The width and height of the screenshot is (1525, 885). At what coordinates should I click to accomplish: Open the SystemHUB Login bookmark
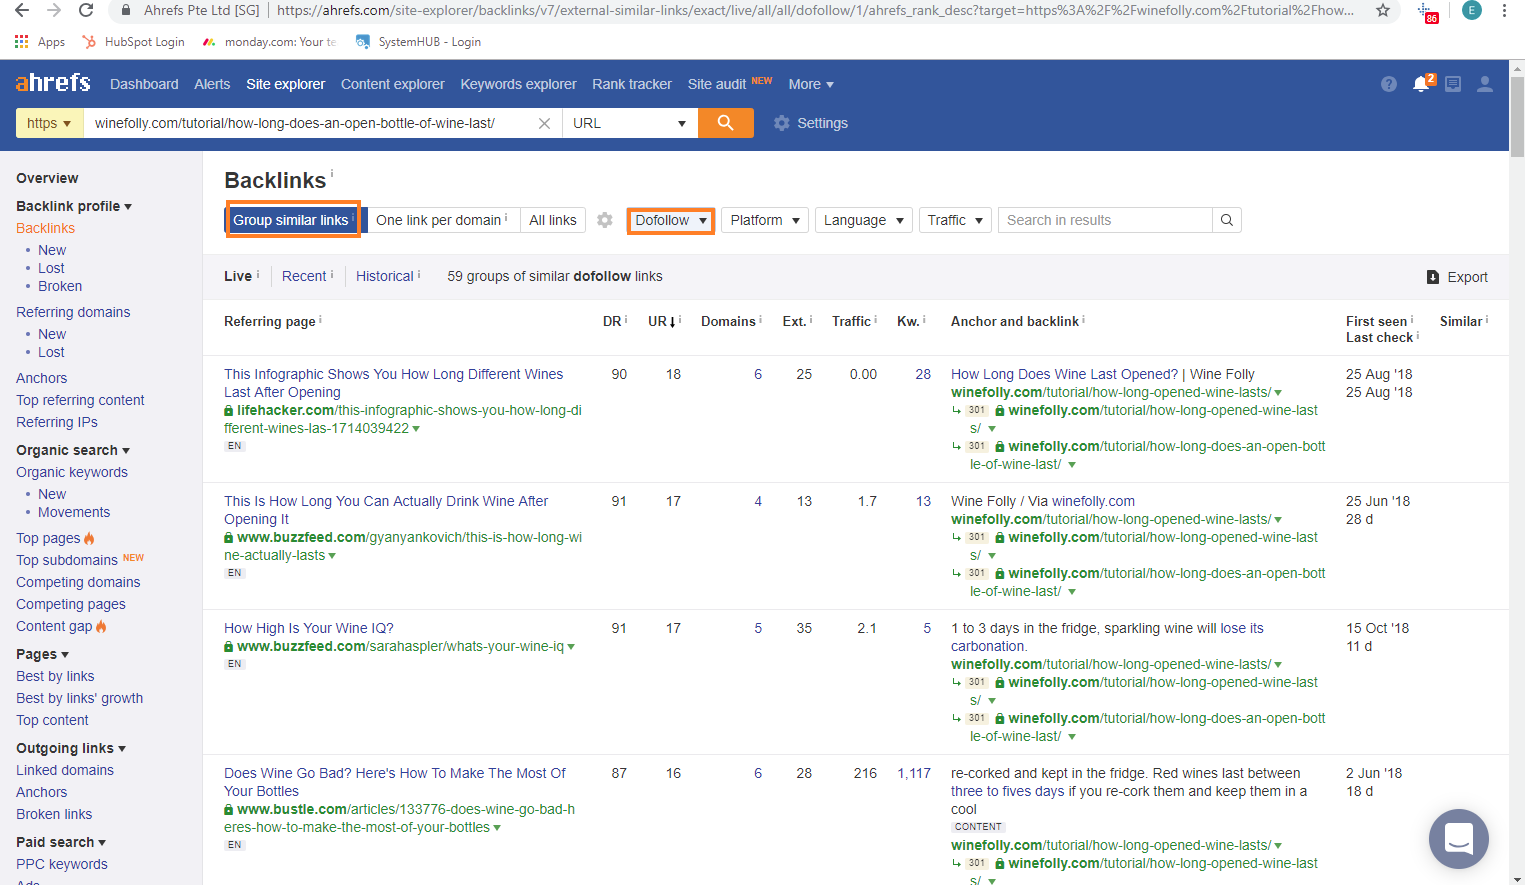[x=419, y=42]
